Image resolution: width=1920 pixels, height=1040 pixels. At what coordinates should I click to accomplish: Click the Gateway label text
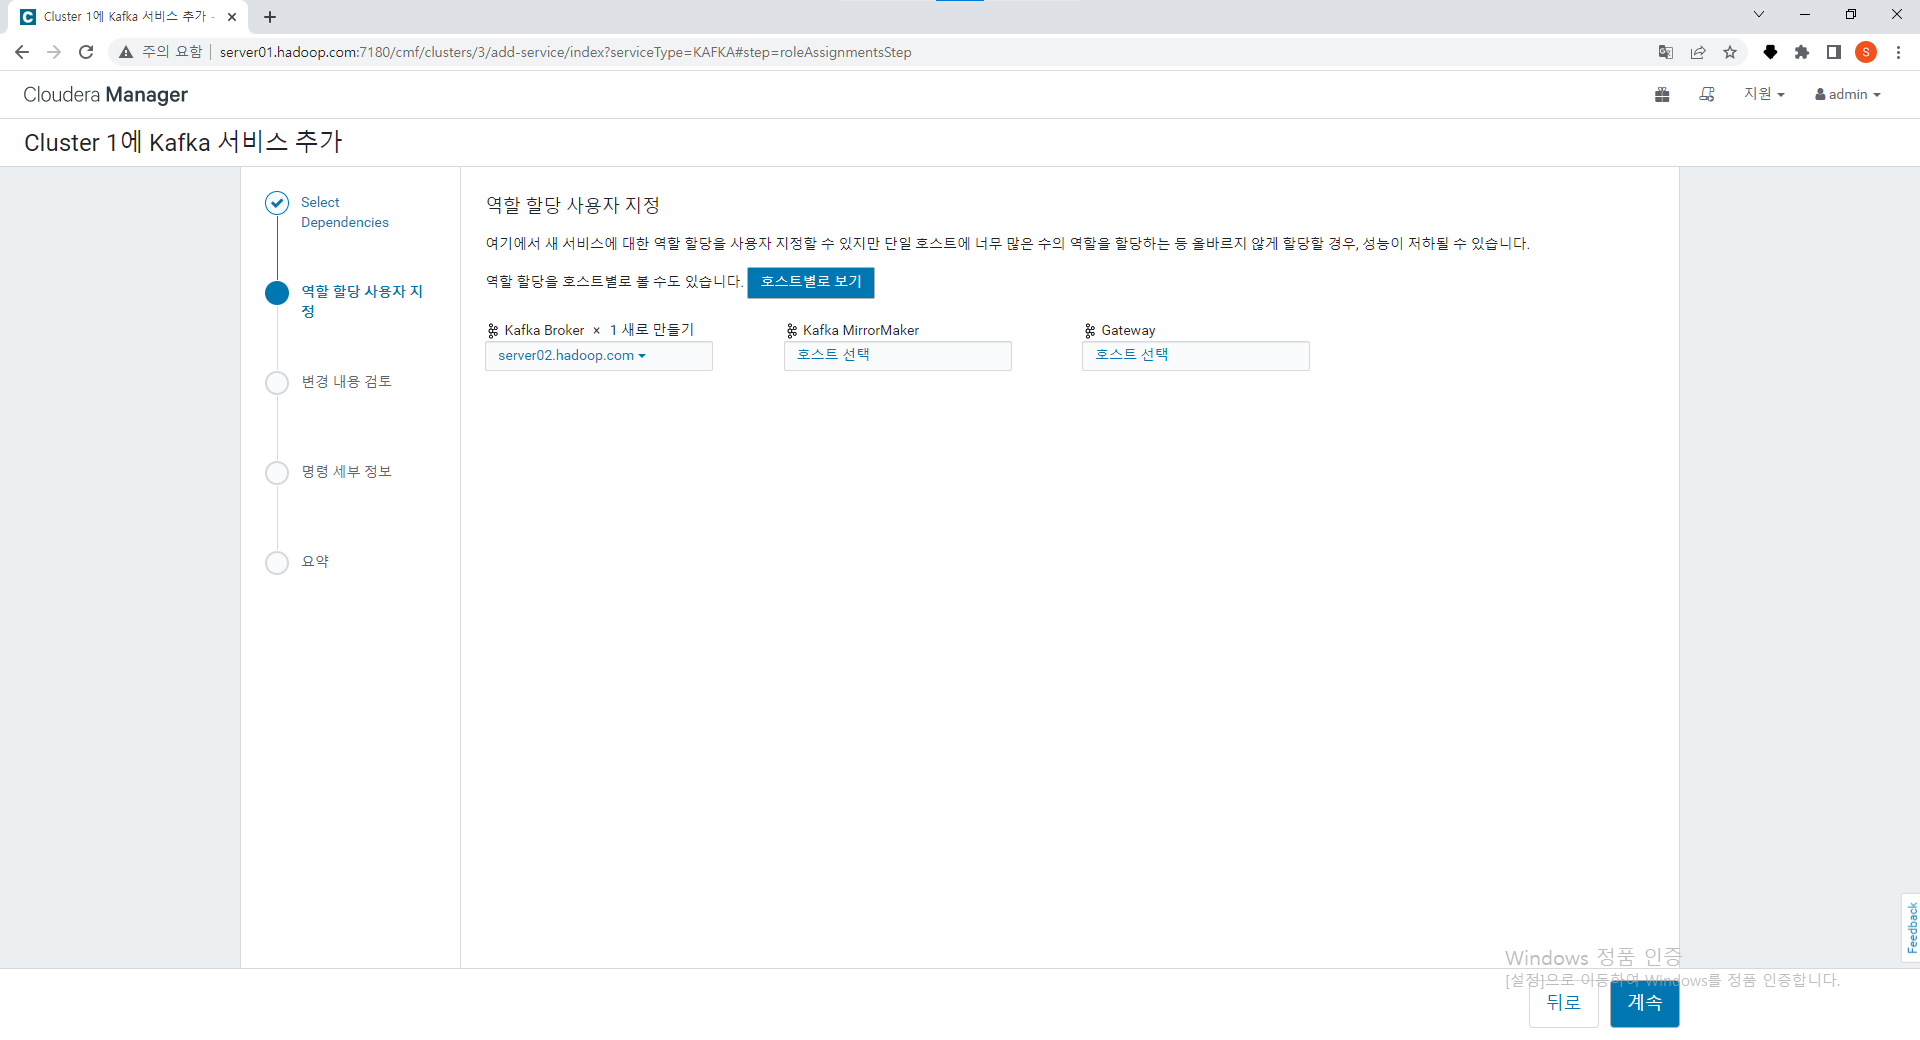pyautogui.click(x=1128, y=330)
